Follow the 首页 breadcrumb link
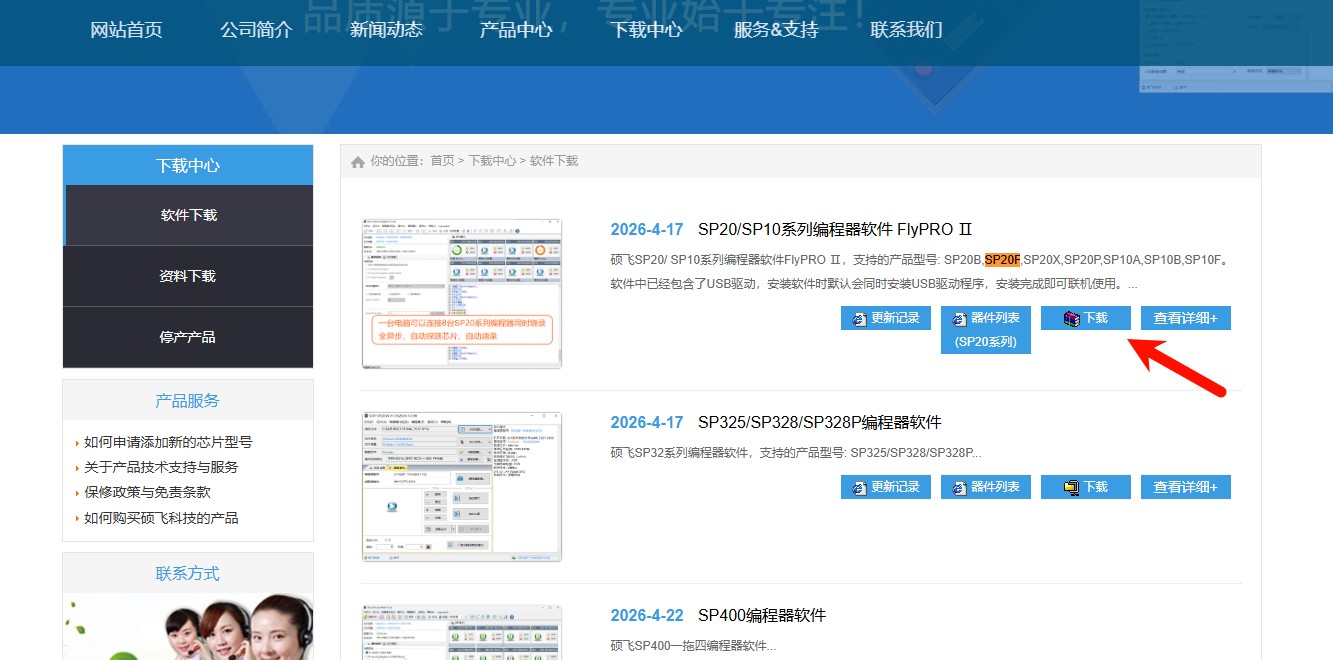 click(x=442, y=161)
